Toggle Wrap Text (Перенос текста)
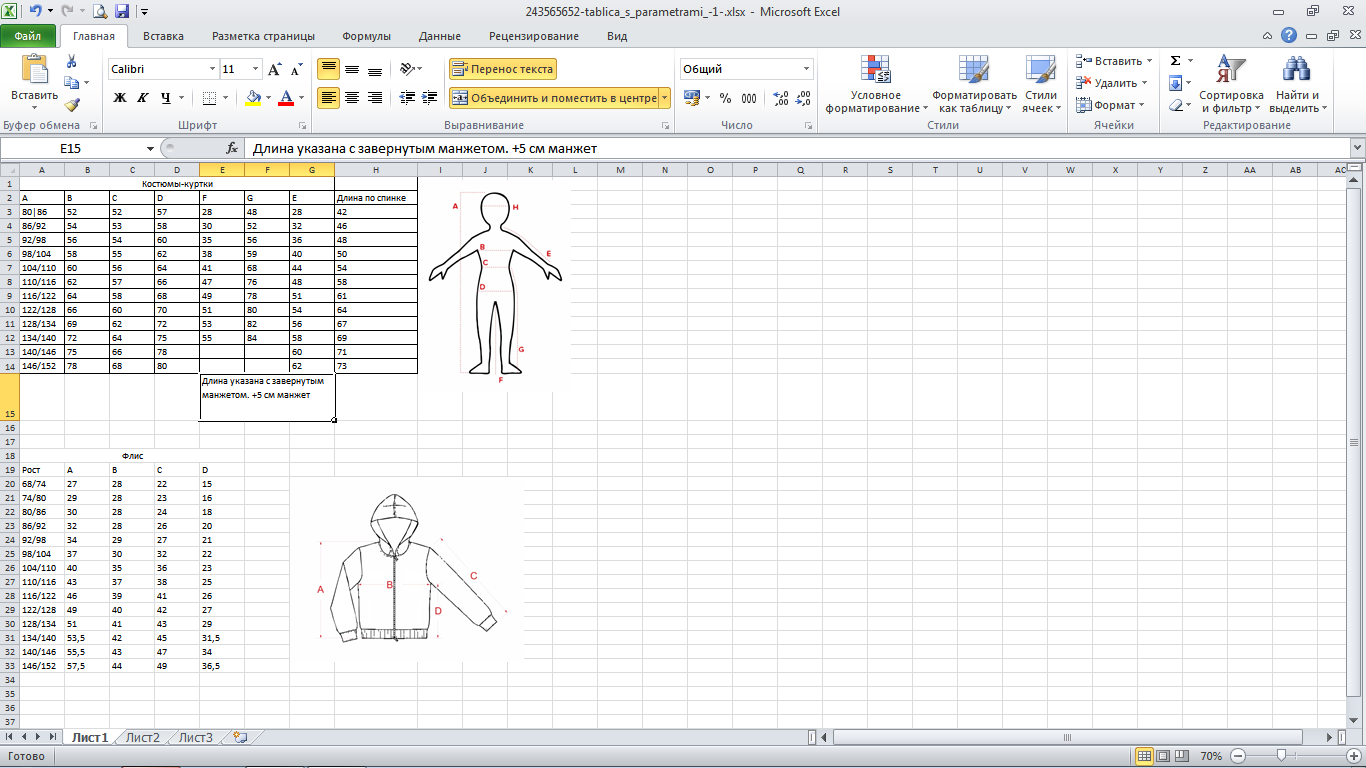Screen dimensions: 1366x768 502,69
